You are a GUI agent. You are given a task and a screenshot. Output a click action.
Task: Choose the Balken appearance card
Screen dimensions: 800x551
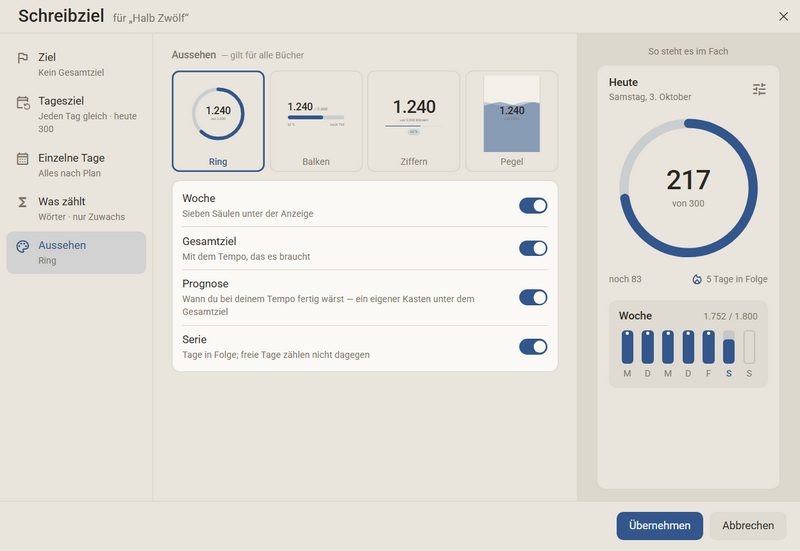(316, 121)
